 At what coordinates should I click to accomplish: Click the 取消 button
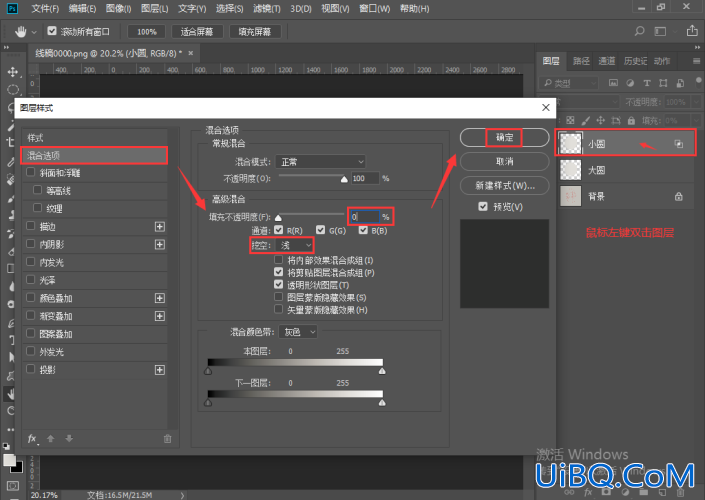(504, 161)
